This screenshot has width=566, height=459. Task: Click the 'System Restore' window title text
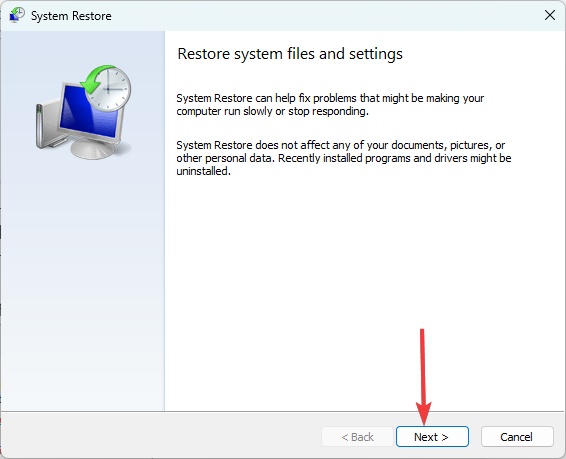(71, 16)
